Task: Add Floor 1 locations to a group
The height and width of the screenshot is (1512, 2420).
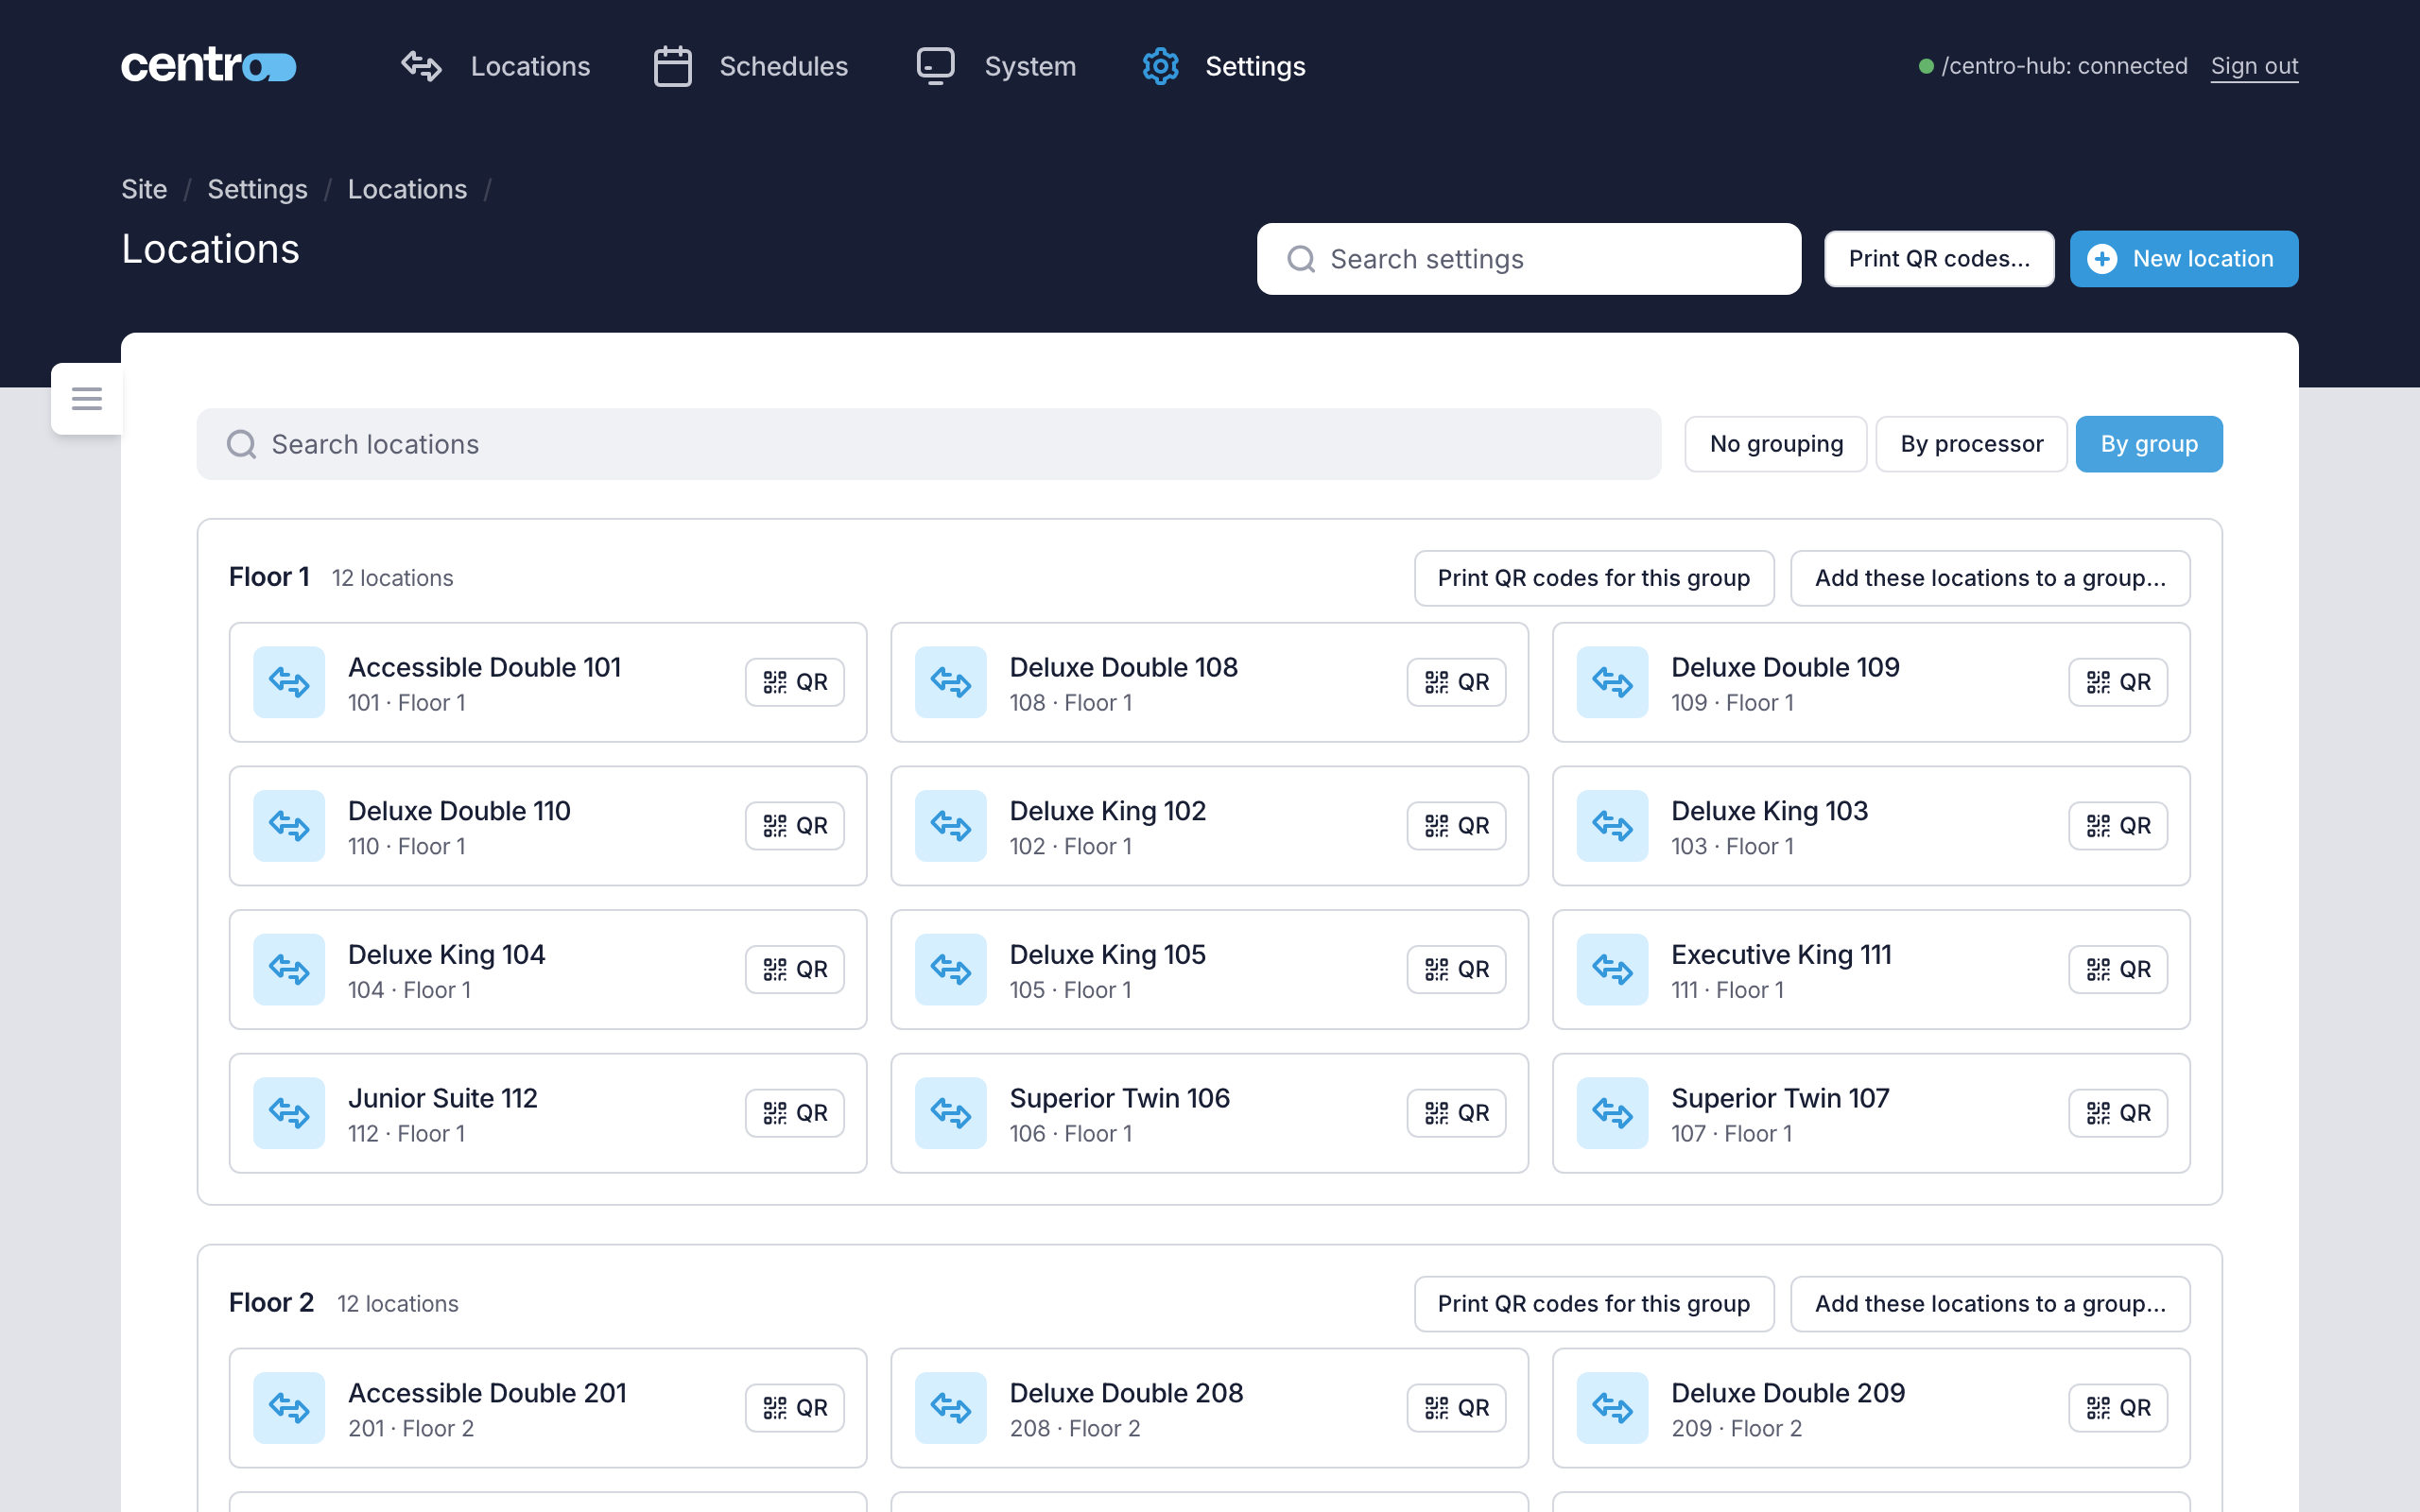Action: [x=1990, y=578]
